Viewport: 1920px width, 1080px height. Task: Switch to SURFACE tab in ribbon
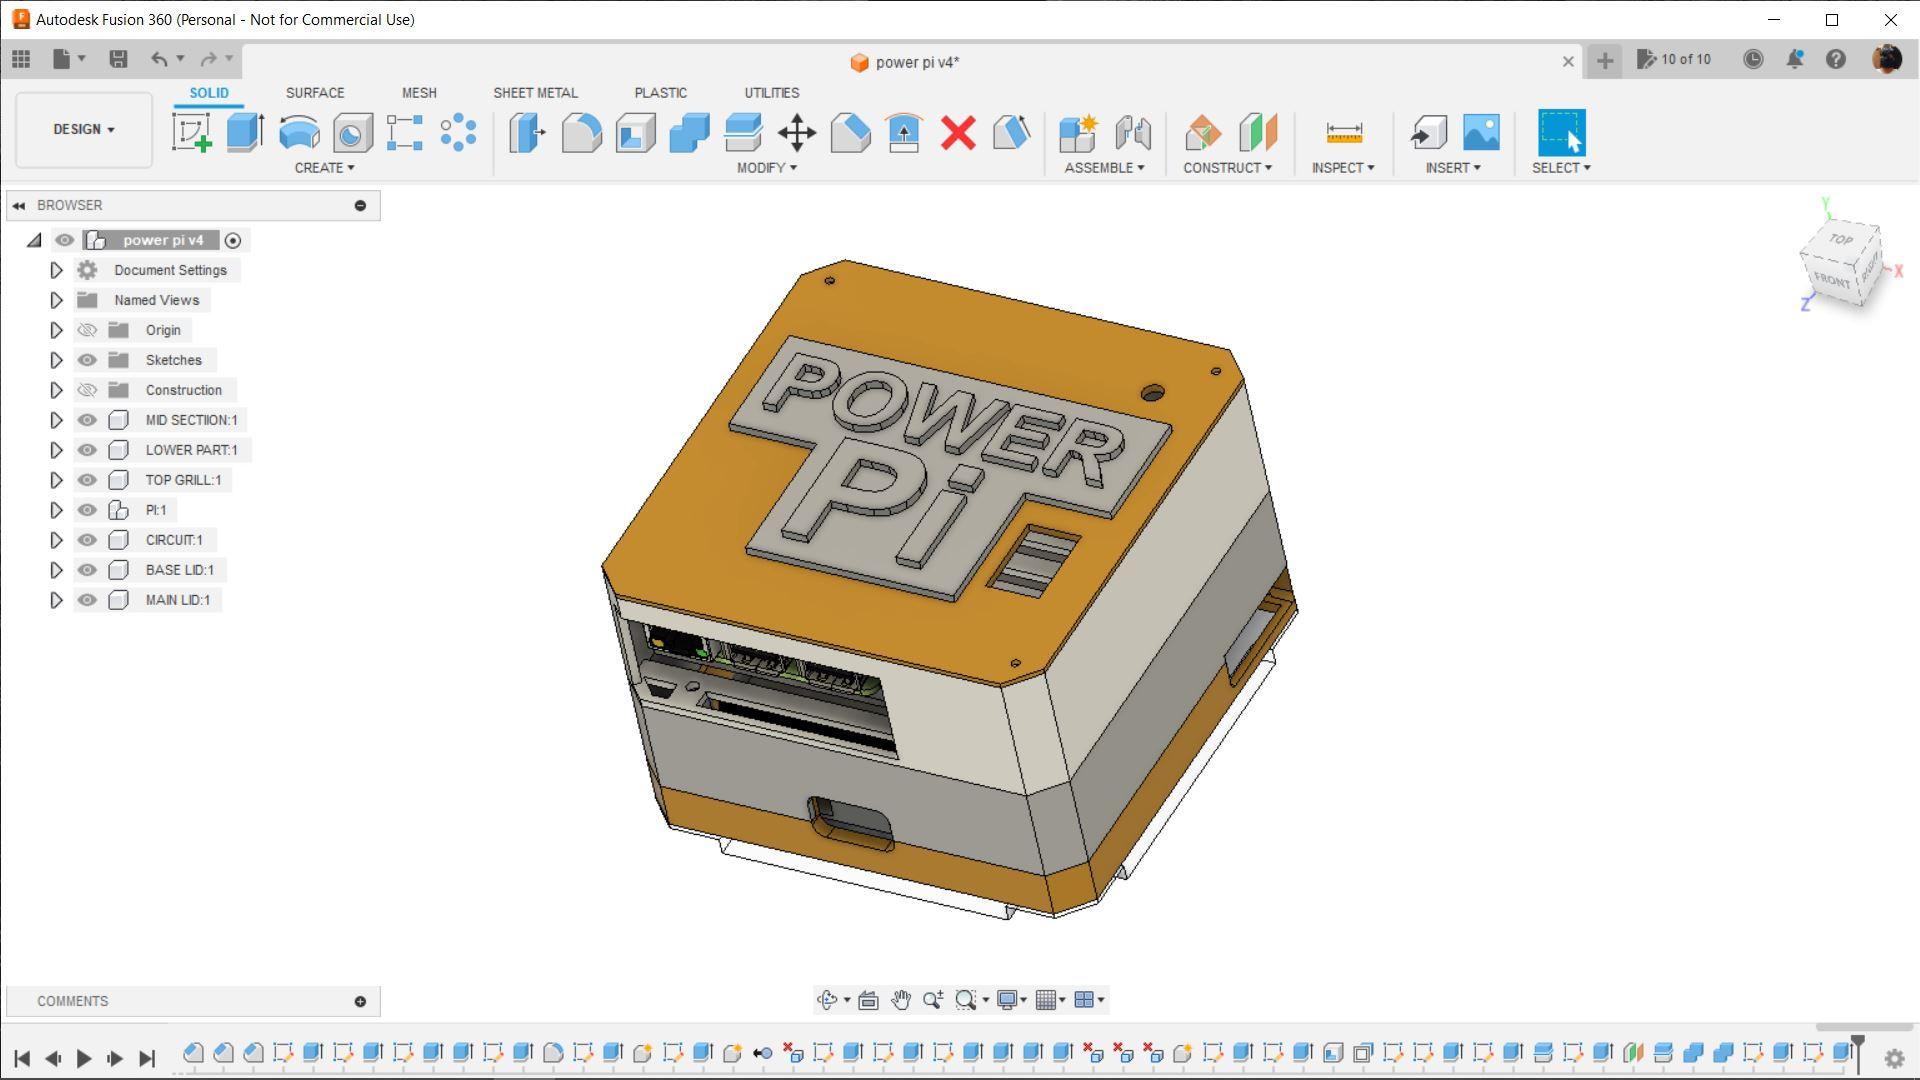click(x=314, y=92)
